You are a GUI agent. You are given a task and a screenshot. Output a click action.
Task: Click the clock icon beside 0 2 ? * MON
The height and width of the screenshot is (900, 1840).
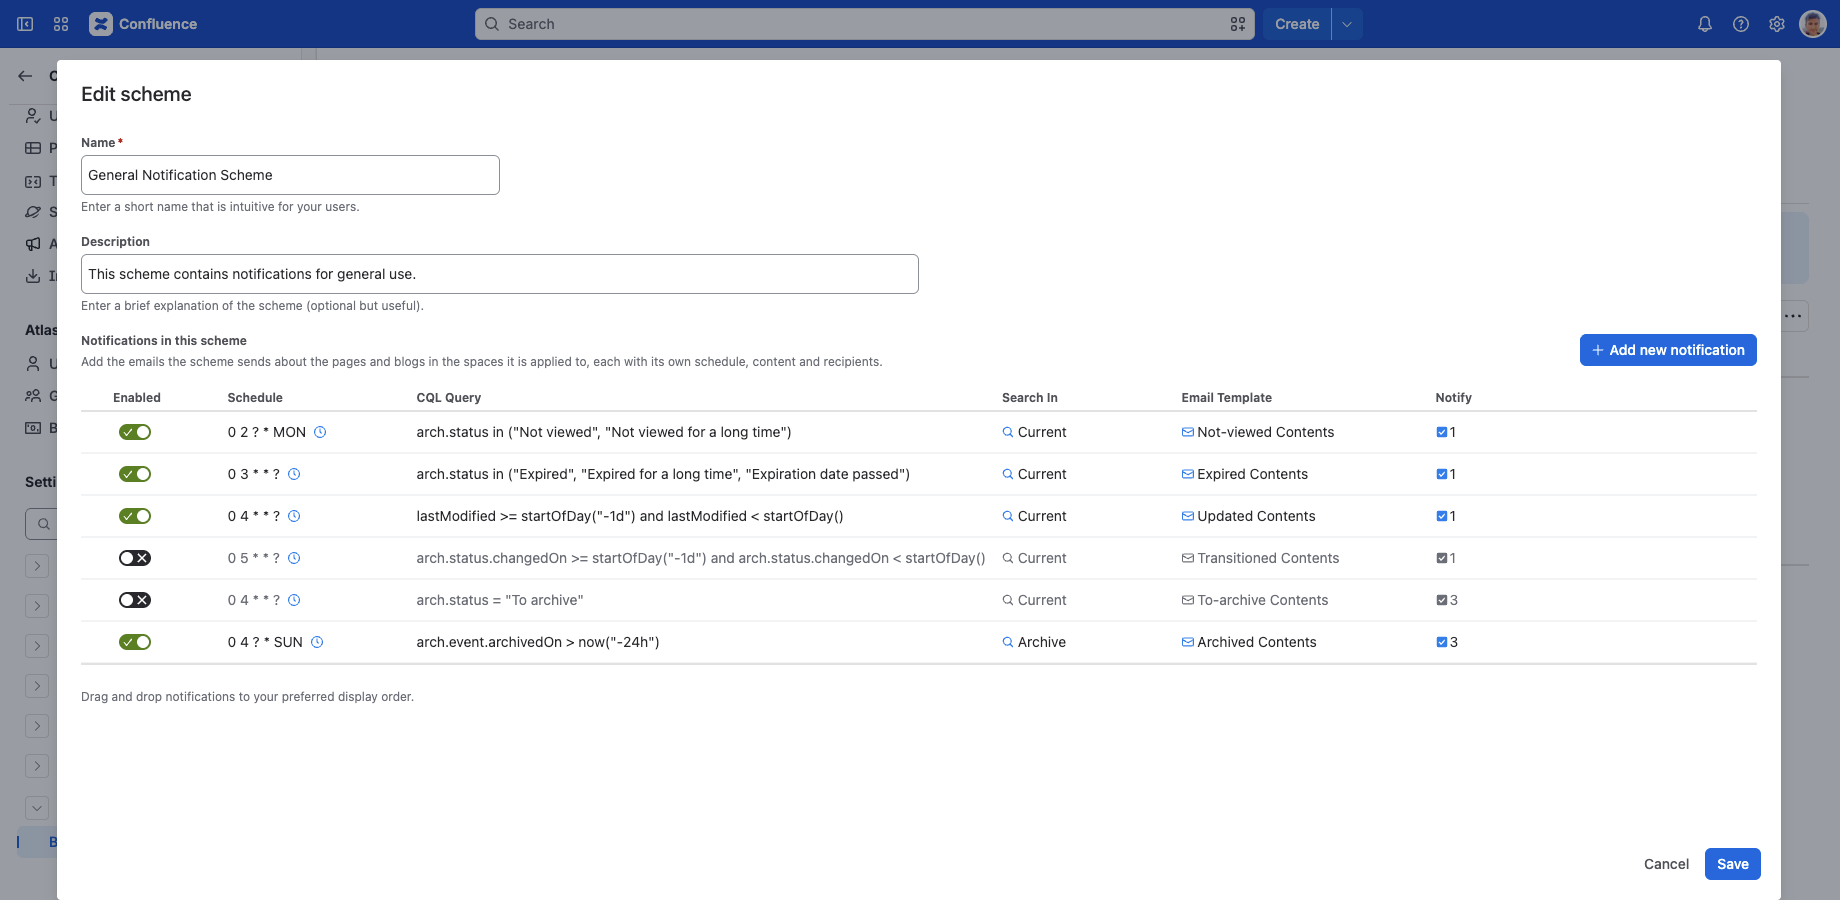tap(320, 432)
